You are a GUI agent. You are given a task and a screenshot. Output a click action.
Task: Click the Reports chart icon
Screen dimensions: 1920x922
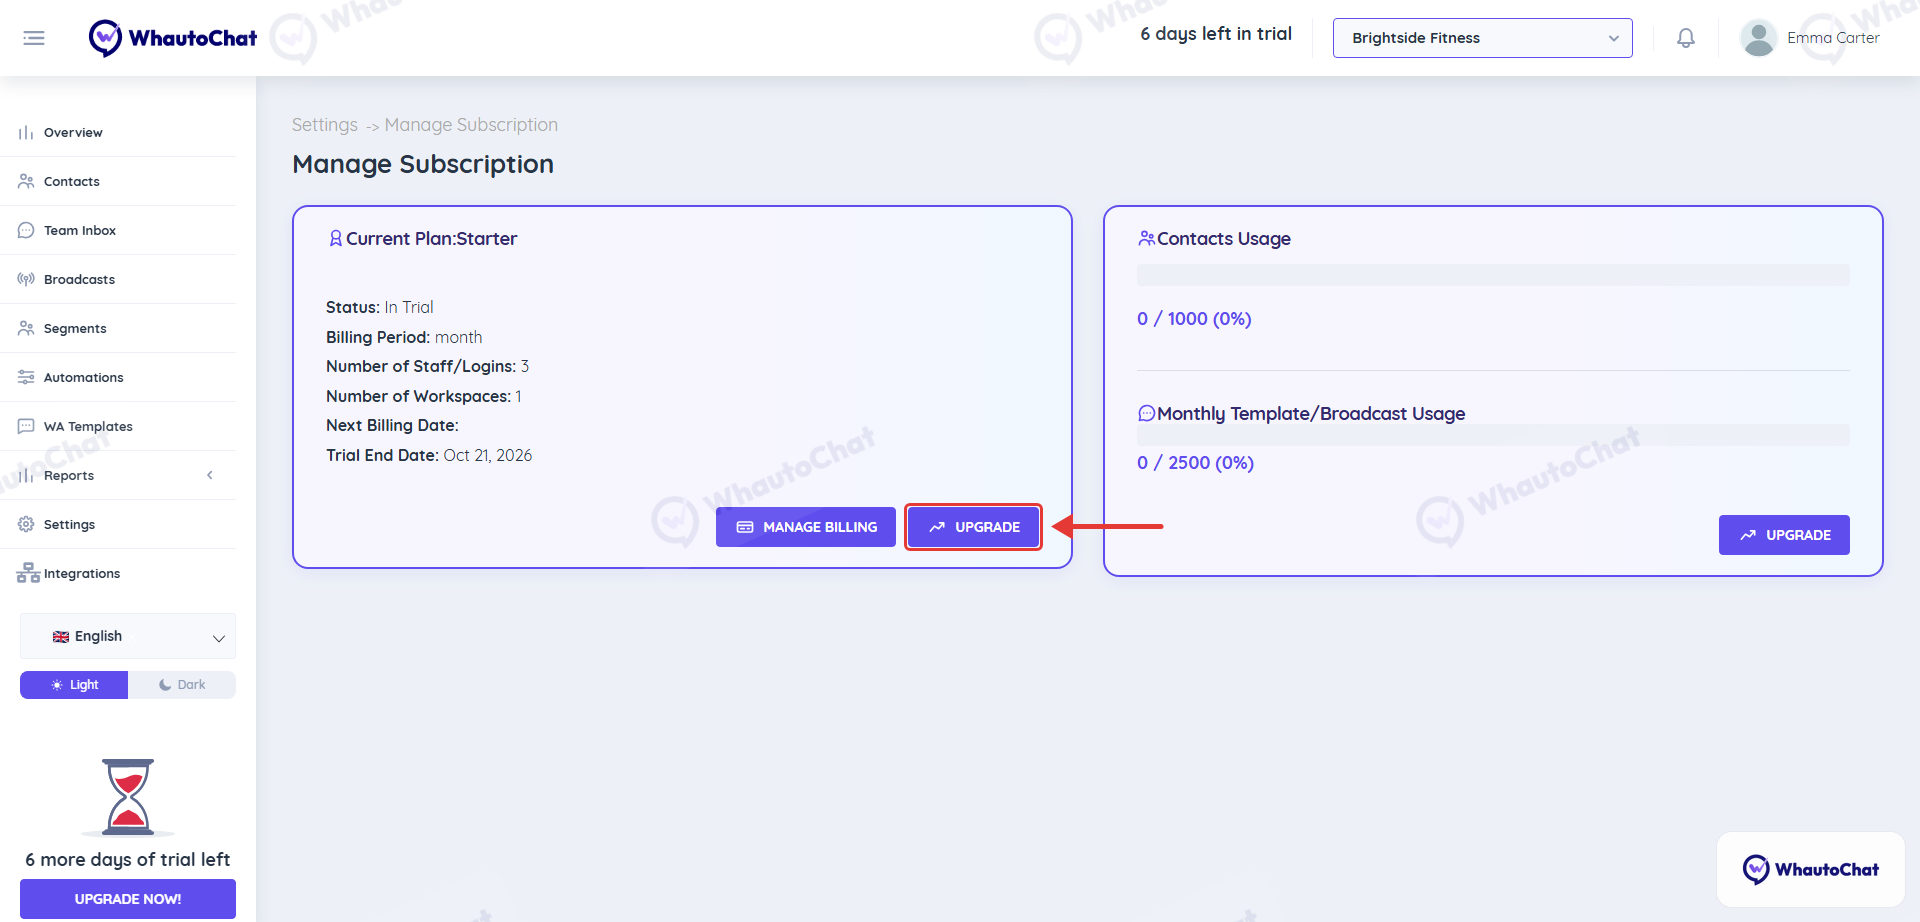(x=26, y=475)
